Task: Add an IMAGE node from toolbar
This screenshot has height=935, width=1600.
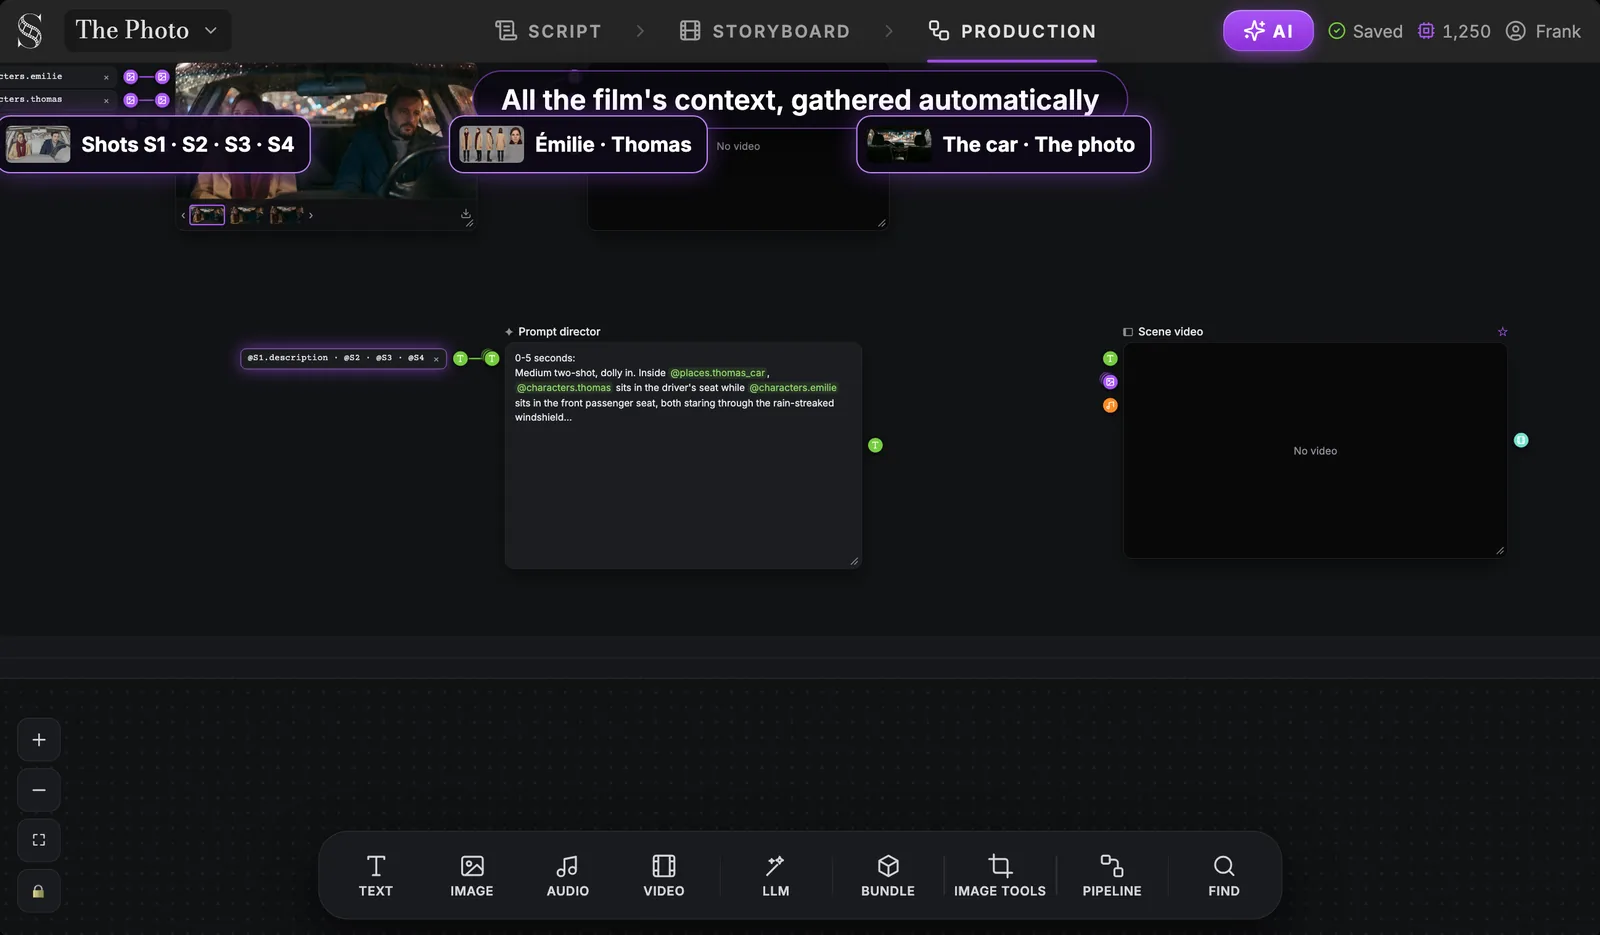Action: [x=472, y=876]
